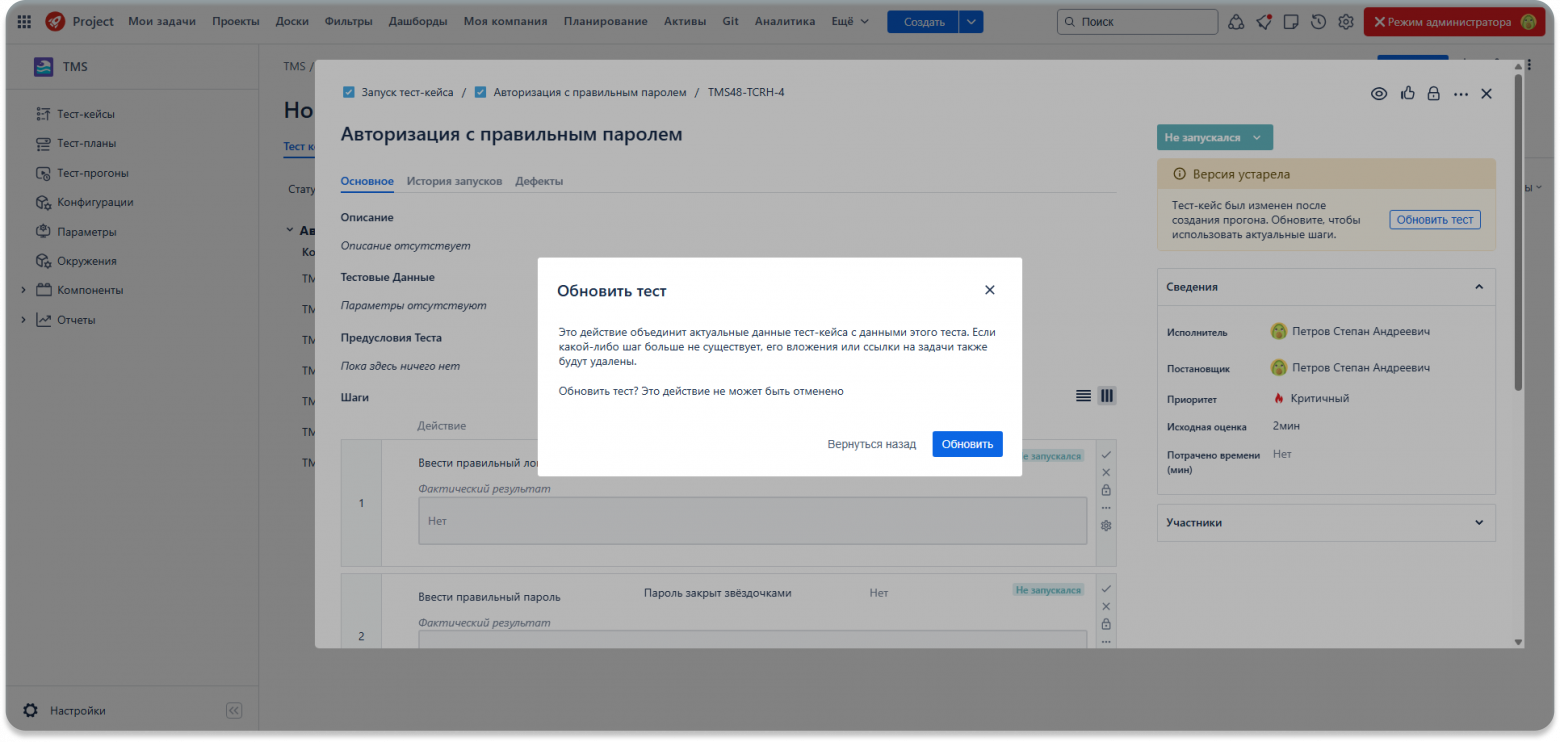Viewport: 1560px width, 742px height.
Task: Open the three-dot menu in test header
Action: [x=1461, y=93]
